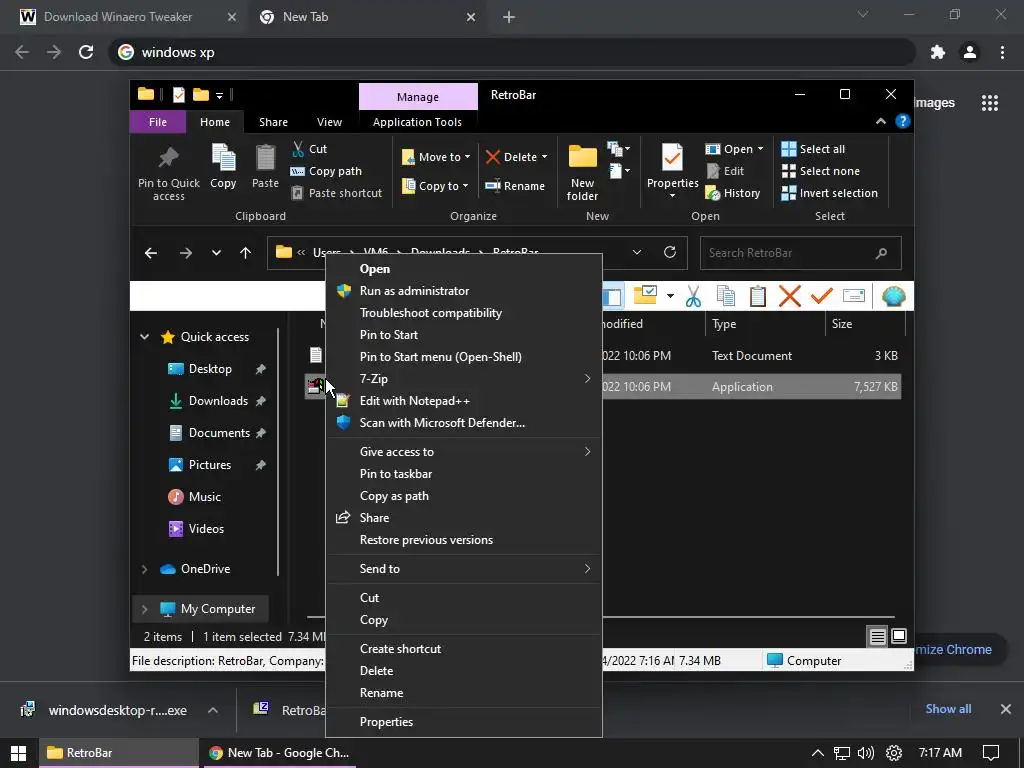Switch to details view layout button
The width and height of the screenshot is (1024, 768).
click(878, 636)
